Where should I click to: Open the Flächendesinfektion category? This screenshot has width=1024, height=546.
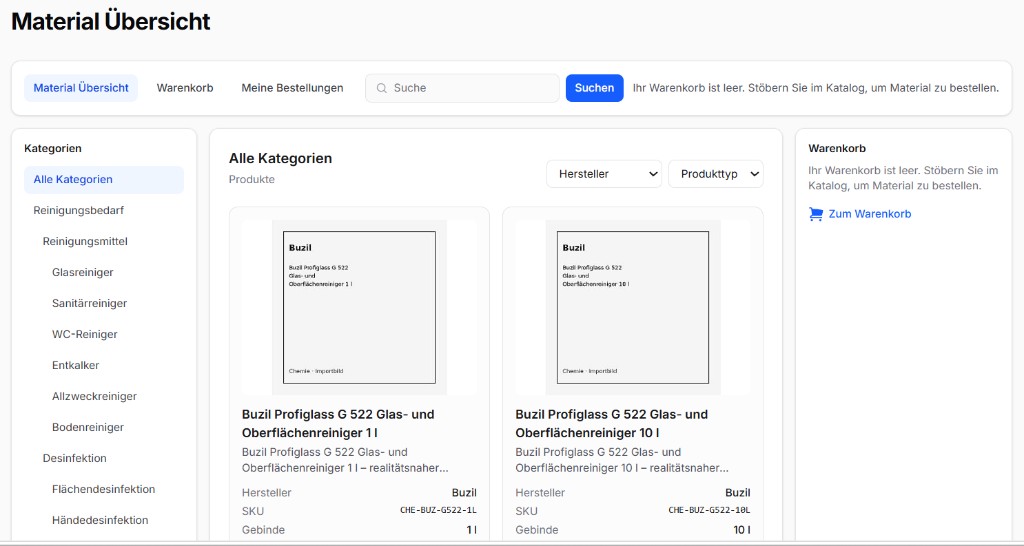click(104, 490)
